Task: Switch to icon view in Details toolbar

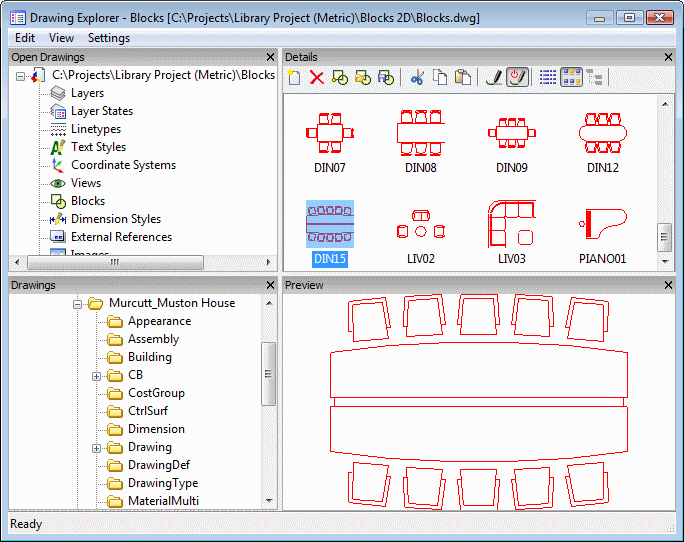Action: click(571, 77)
